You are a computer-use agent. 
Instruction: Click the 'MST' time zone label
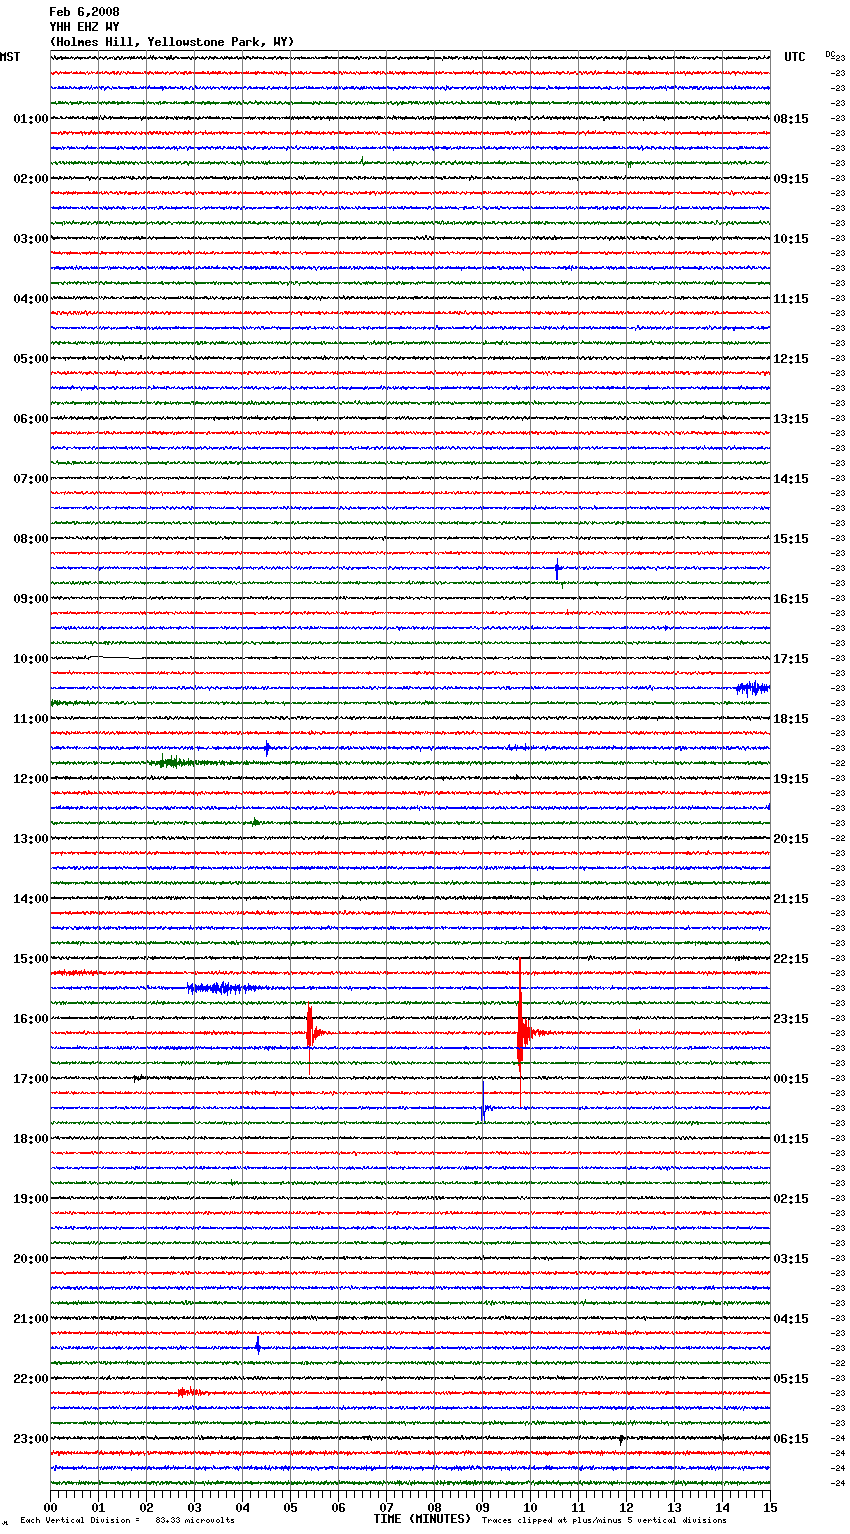(10, 57)
